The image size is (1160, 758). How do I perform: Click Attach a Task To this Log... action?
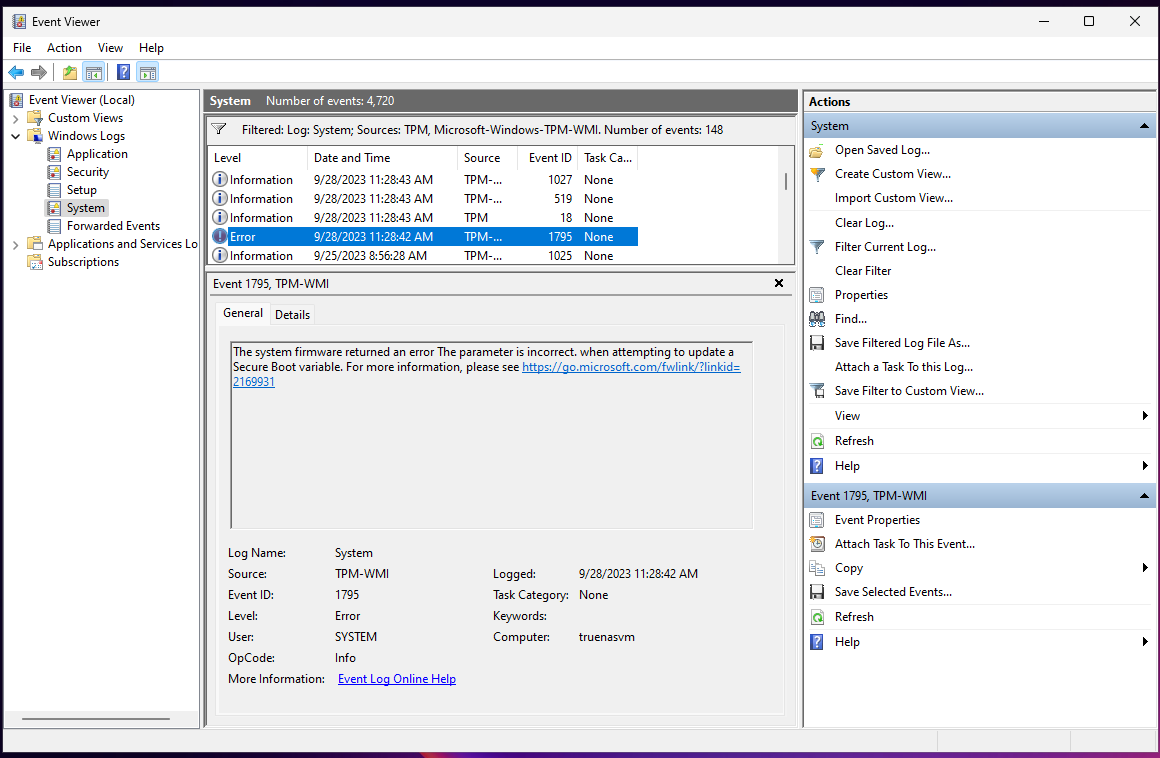(x=904, y=367)
